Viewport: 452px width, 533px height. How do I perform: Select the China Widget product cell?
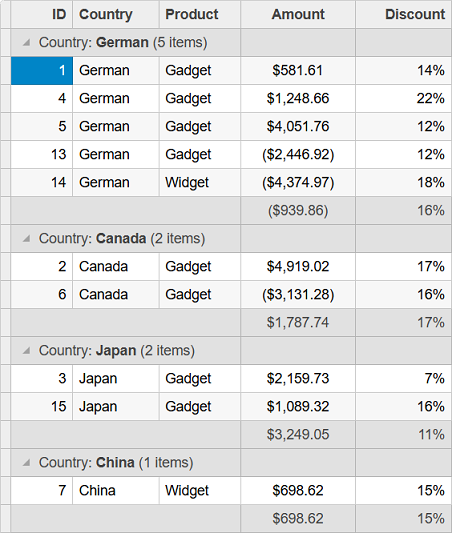pos(200,491)
